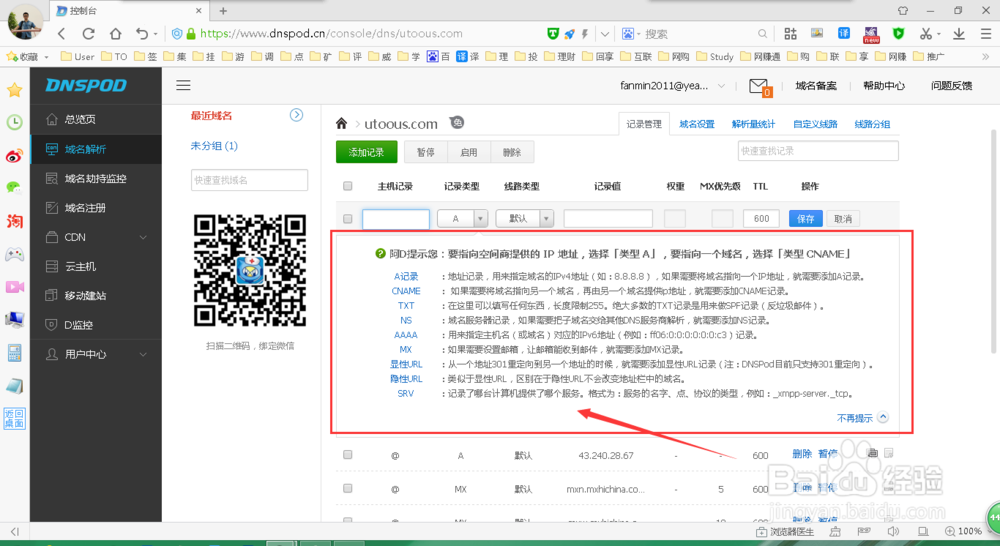The width and height of the screenshot is (1000, 546).
Task: Switch to the 记录管理 tab
Action: (643, 124)
